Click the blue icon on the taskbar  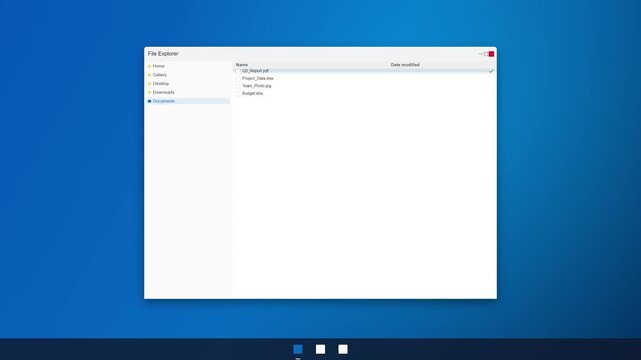(298, 349)
